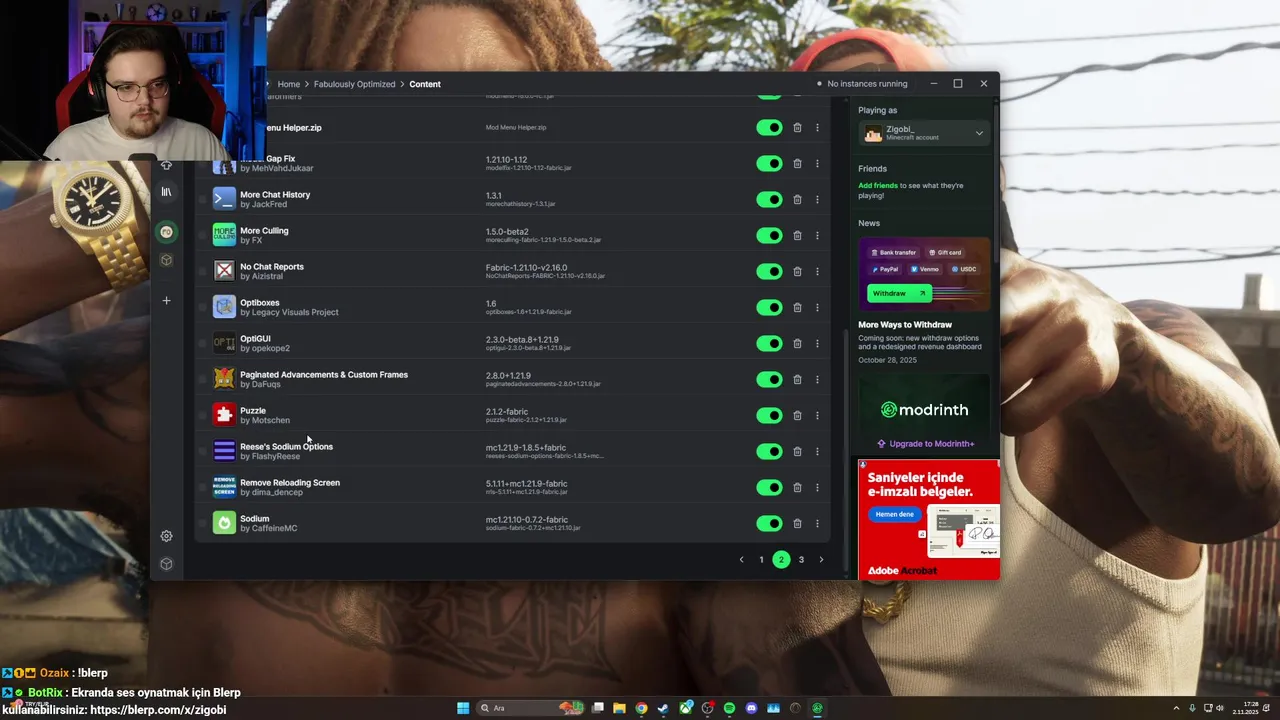Viewport: 1280px width, 720px height.
Task: Open the cube instance icon below Fabulously Optimized
Action: point(166,260)
